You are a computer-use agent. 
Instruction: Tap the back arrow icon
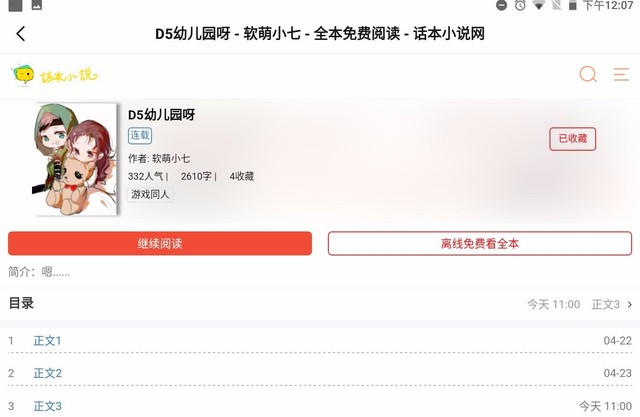tap(21, 34)
